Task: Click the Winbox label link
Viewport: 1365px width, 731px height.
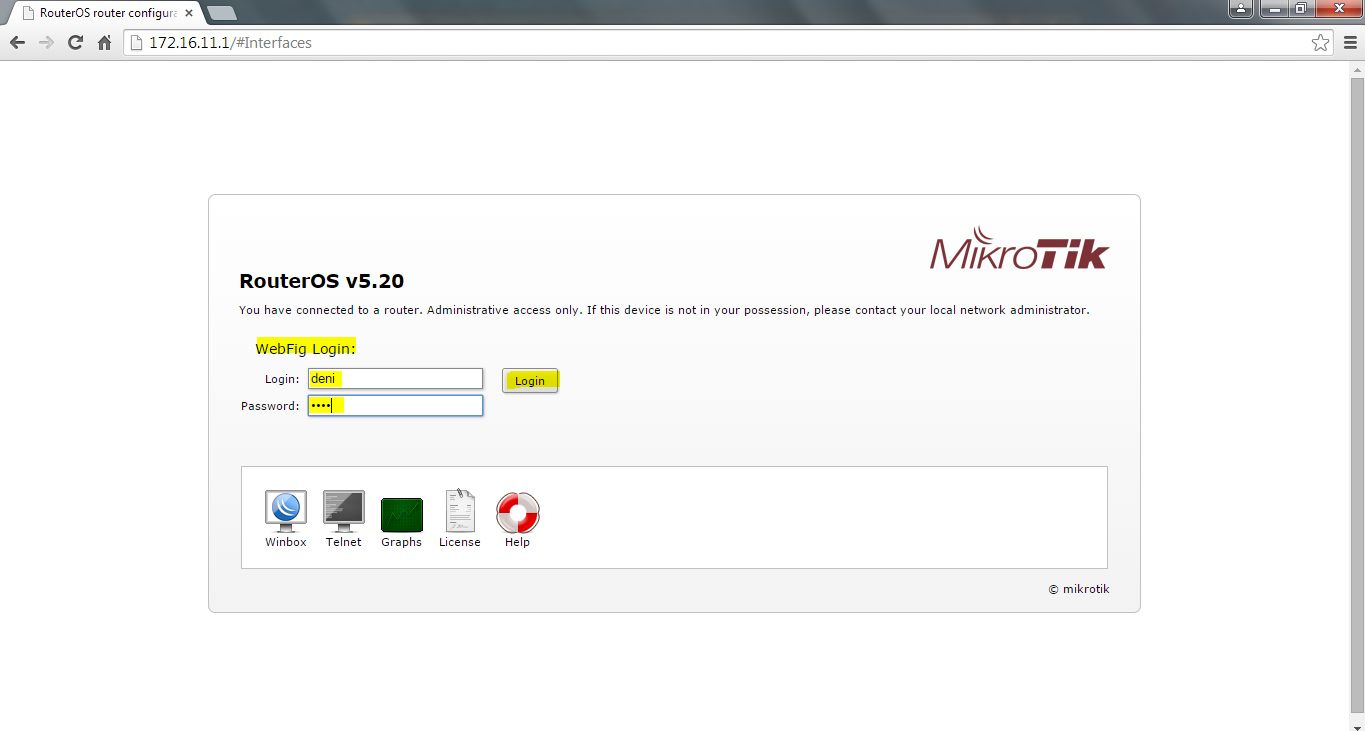Action: (286, 542)
